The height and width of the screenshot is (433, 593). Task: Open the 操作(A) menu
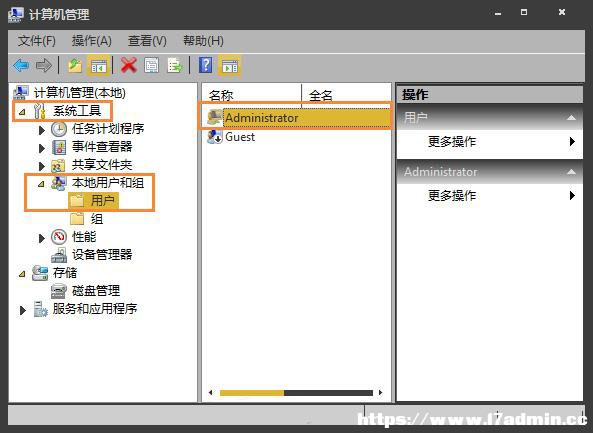coord(92,40)
